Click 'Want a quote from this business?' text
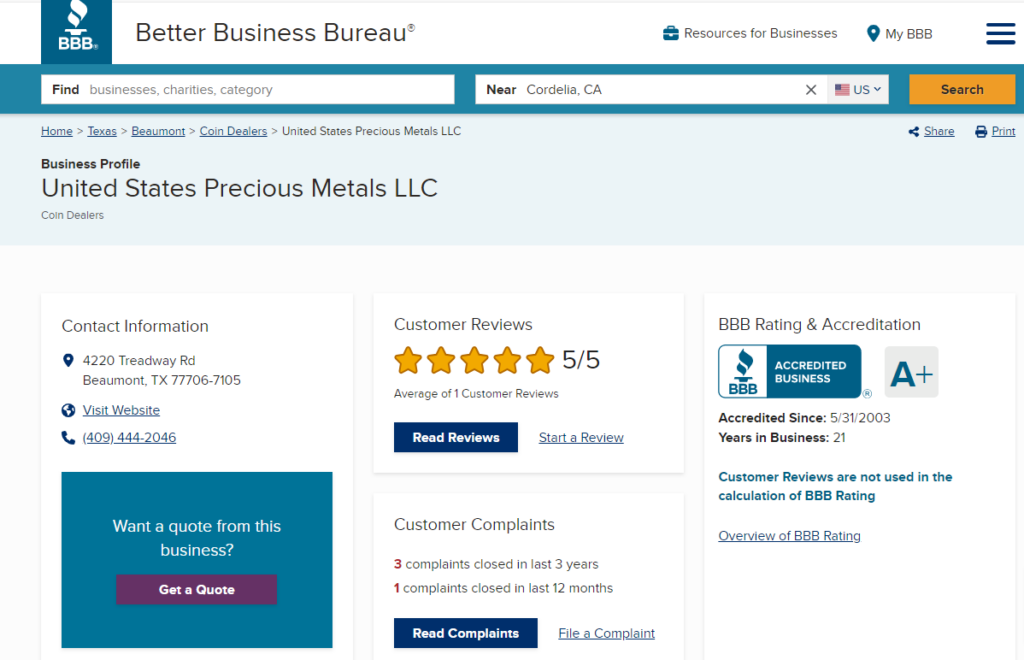The height and width of the screenshot is (660, 1024). pyautogui.click(x=197, y=538)
